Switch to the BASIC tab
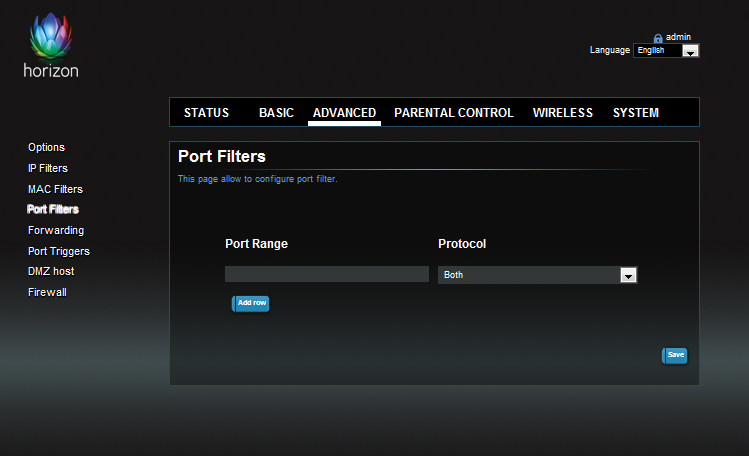Screen dimensions: 749x456 pyautogui.click(x=276, y=113)
